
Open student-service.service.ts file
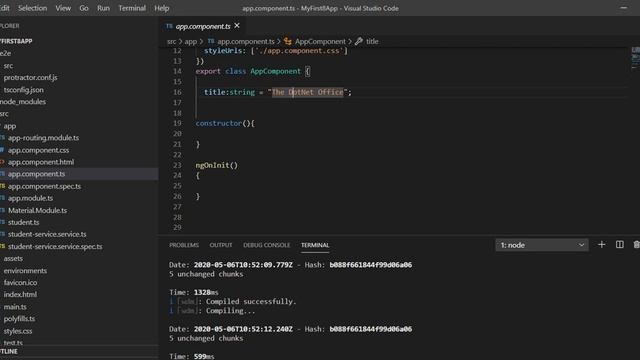click(x=47, y=234)
